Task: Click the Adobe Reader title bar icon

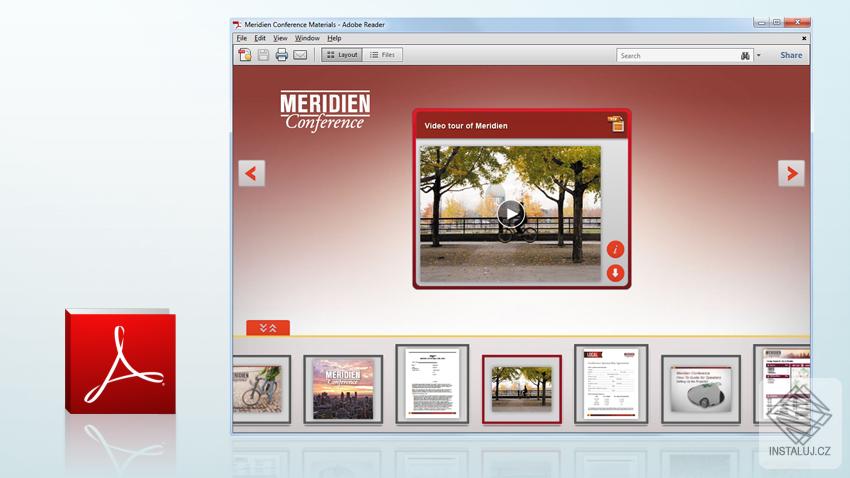Action: point(237,24)
